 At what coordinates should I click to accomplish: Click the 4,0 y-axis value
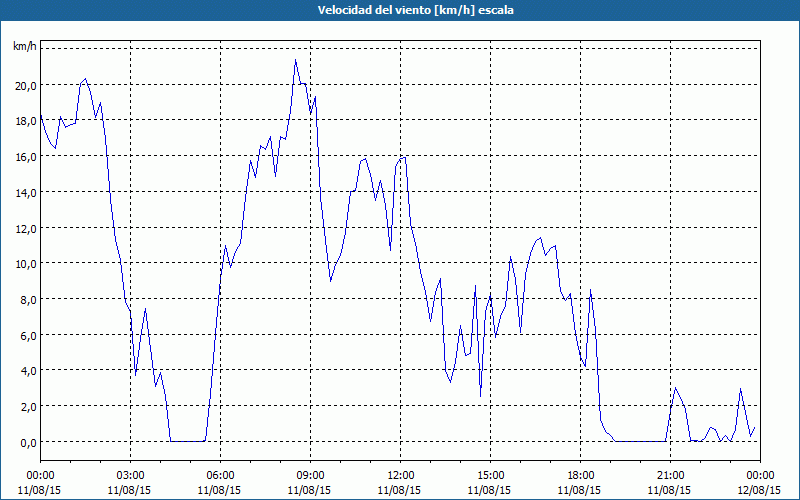pos(28,371)
